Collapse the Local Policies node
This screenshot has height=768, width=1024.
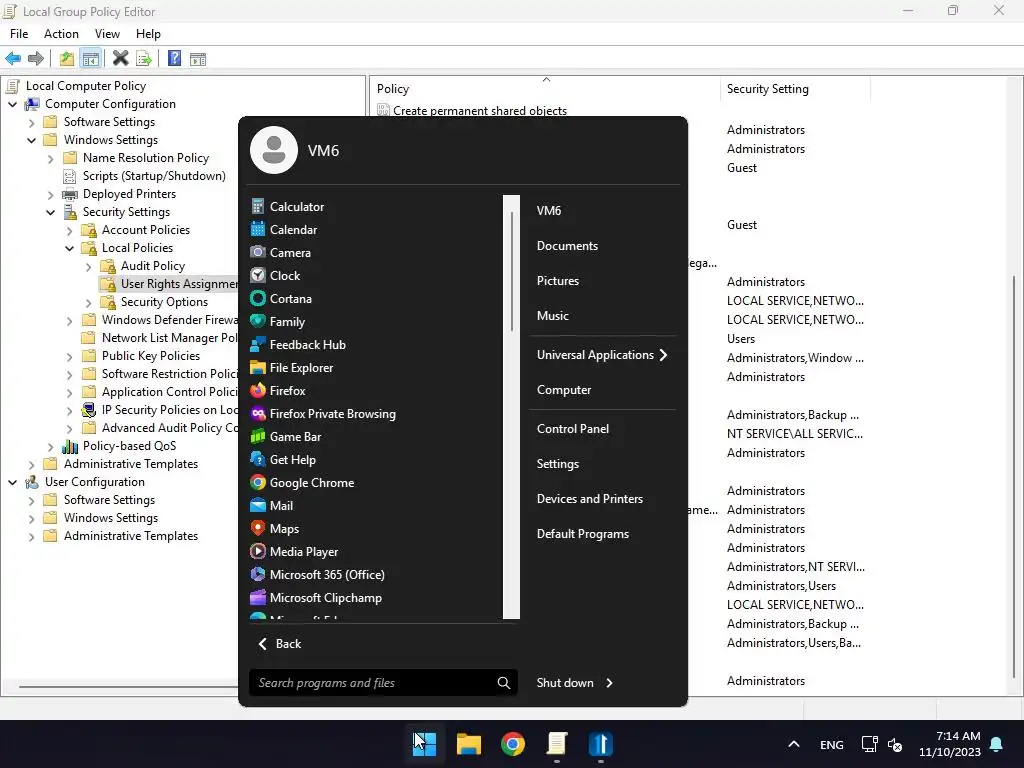point(69,248)
